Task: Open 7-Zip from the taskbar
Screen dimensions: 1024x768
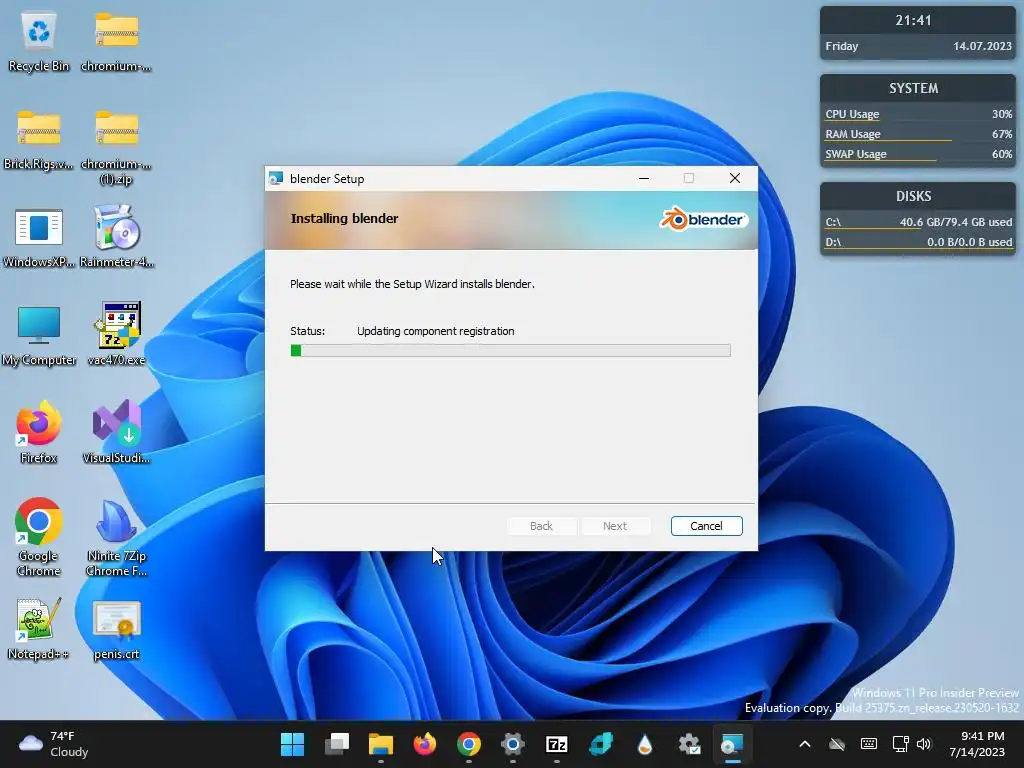Action: coord(556,744)
